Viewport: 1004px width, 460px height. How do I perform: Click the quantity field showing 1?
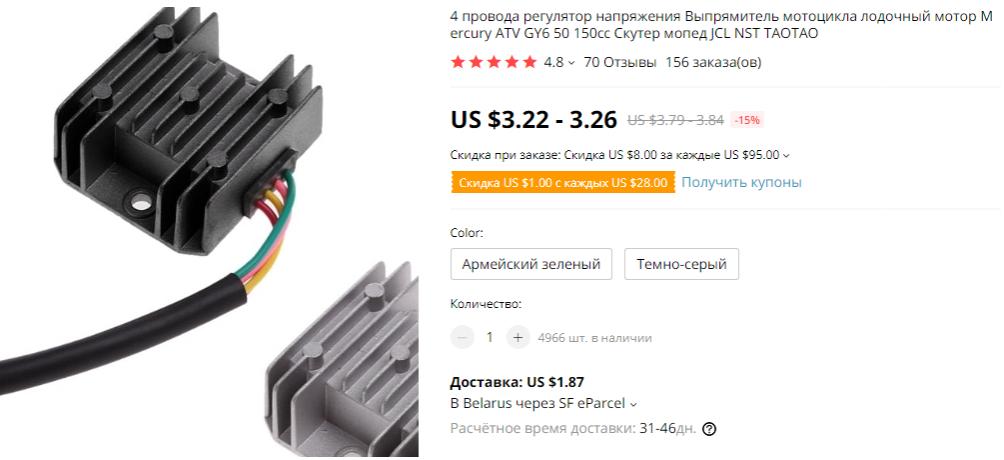click(490, 337)
